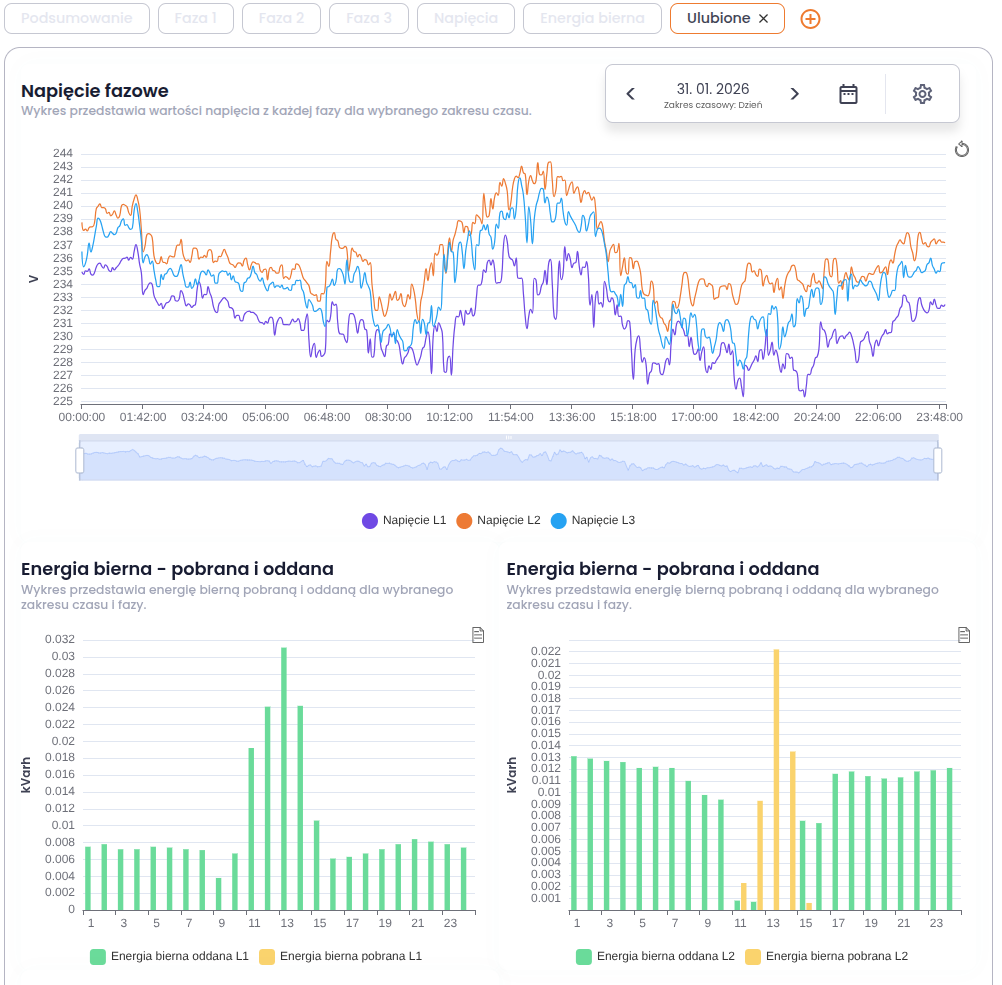Viewport: 1002px width, 985px height.
Task: Go to next day with right arrow
Action: pyautogui.click(x=795, y=94)
